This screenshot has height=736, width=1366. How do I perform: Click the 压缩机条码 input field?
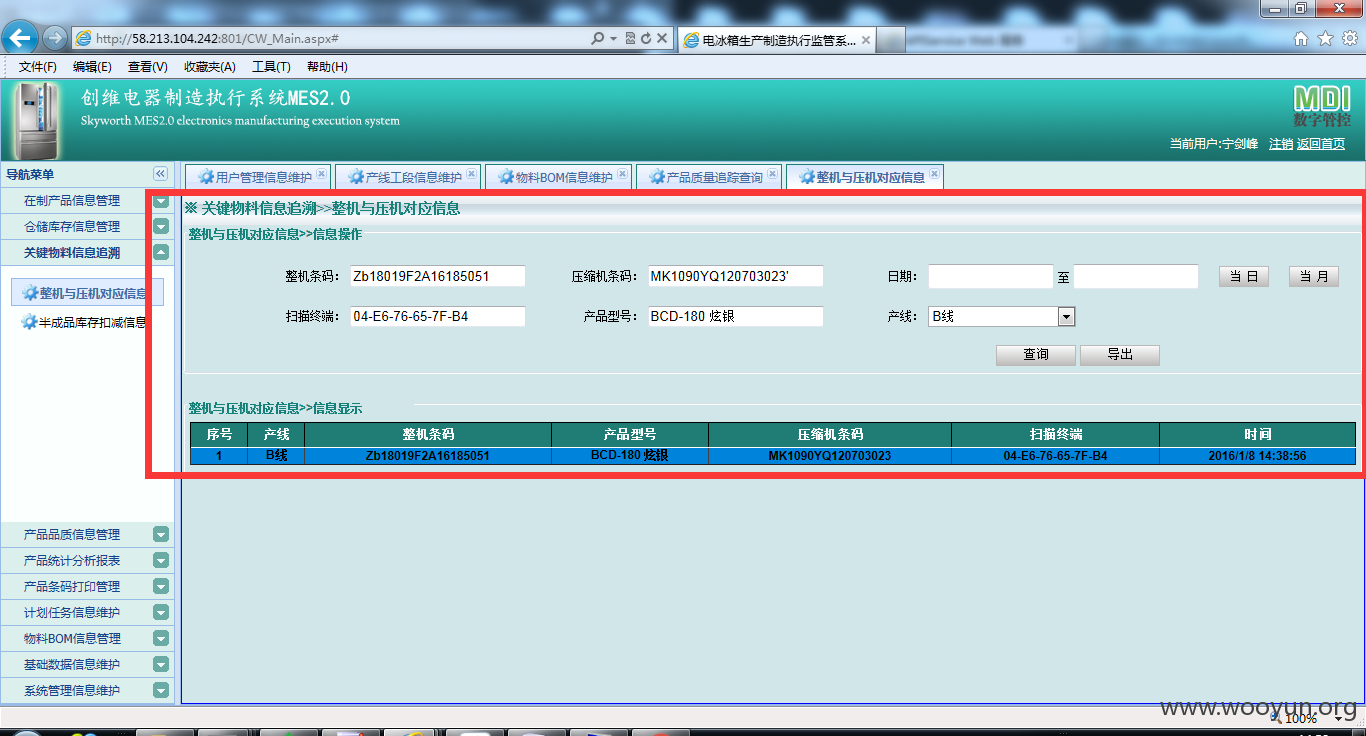pos(735,276)
